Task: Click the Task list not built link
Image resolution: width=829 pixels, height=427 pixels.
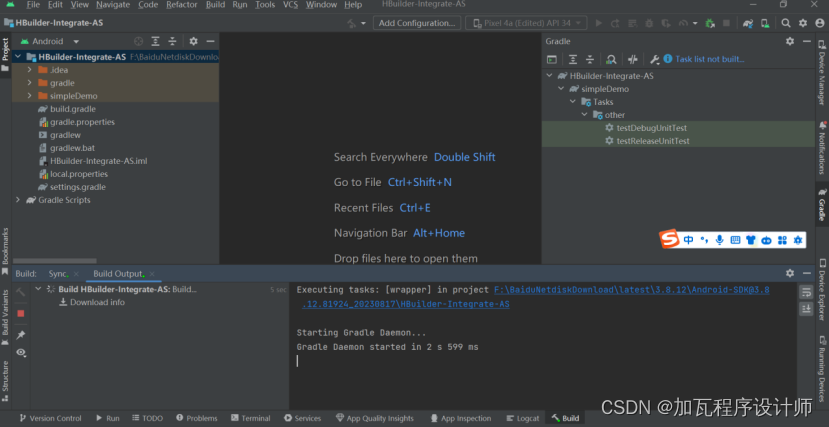Action: point(709,59)
